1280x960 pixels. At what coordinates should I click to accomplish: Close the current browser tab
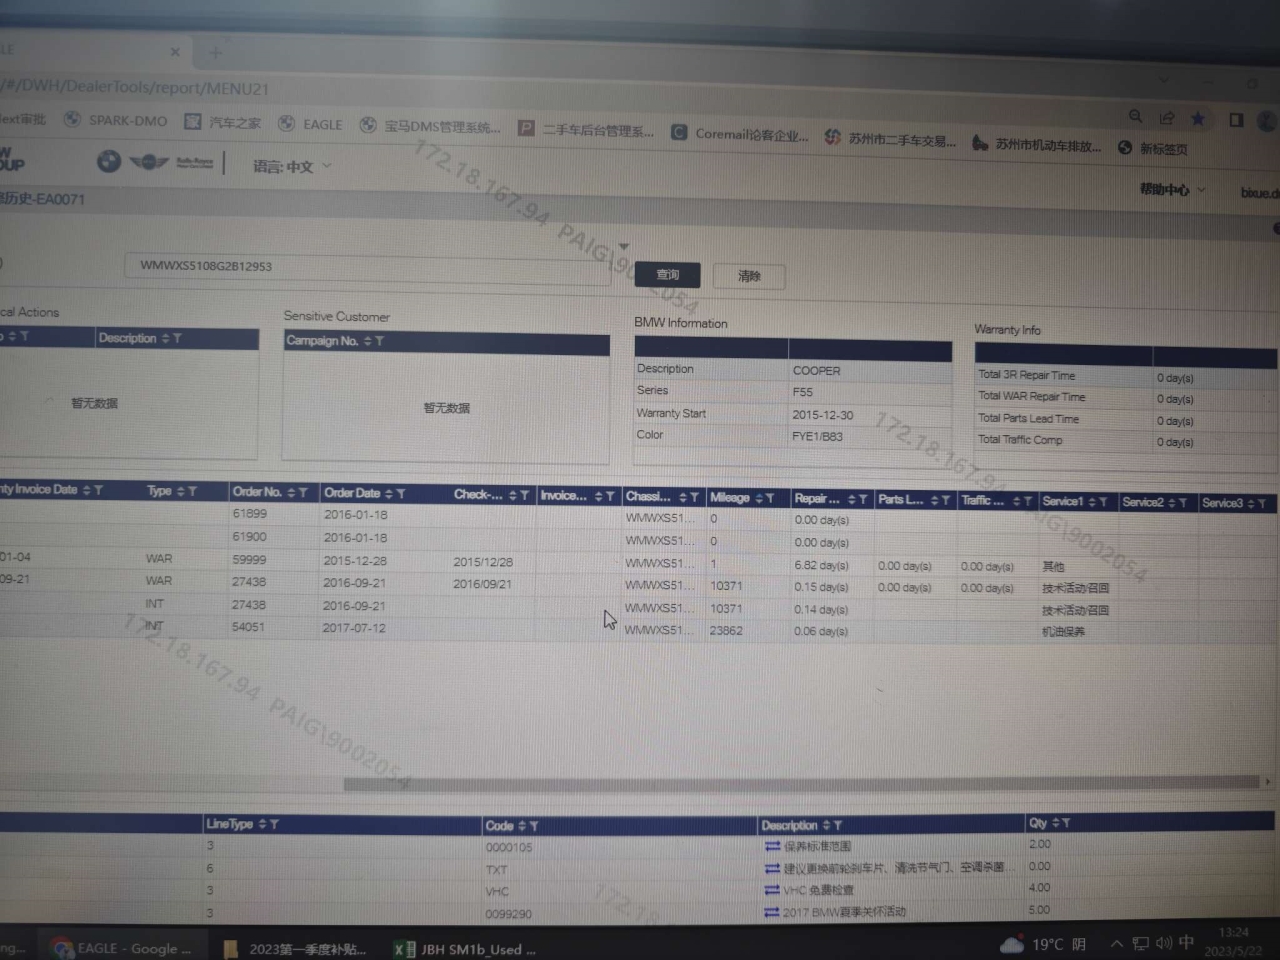click(x=175, y=51)
